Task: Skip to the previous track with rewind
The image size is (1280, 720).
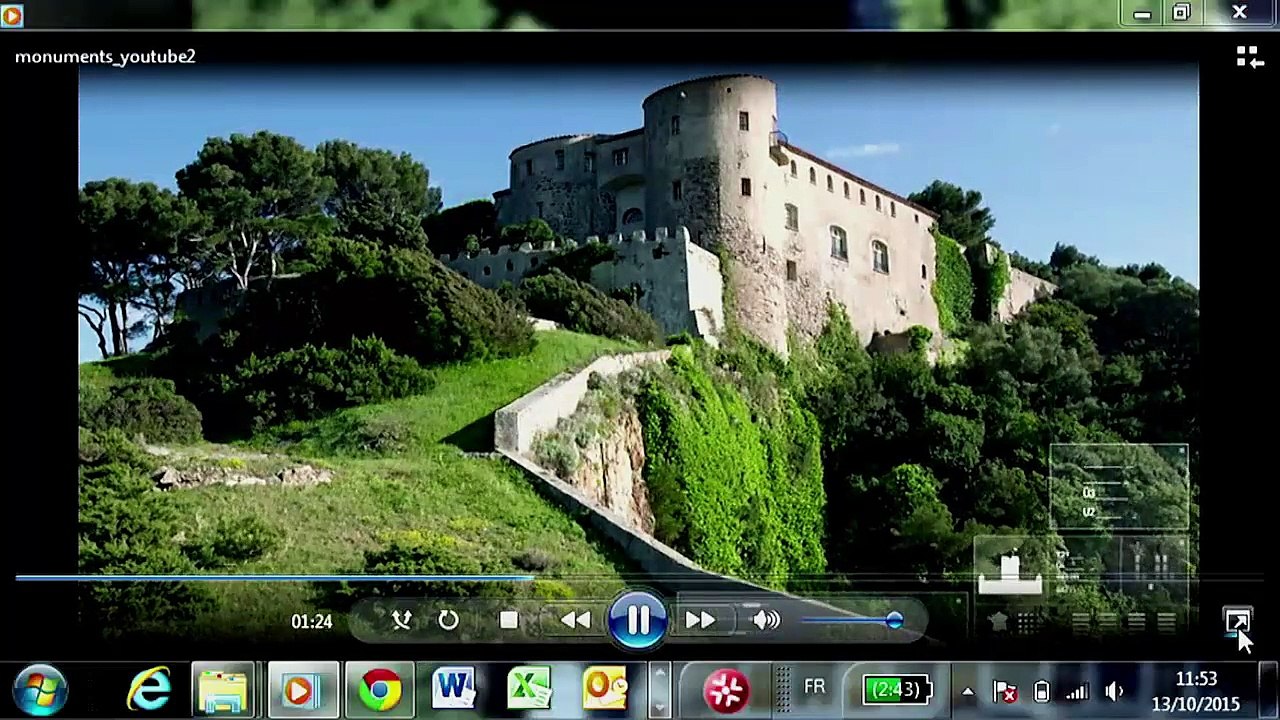Action: (575, 621)
